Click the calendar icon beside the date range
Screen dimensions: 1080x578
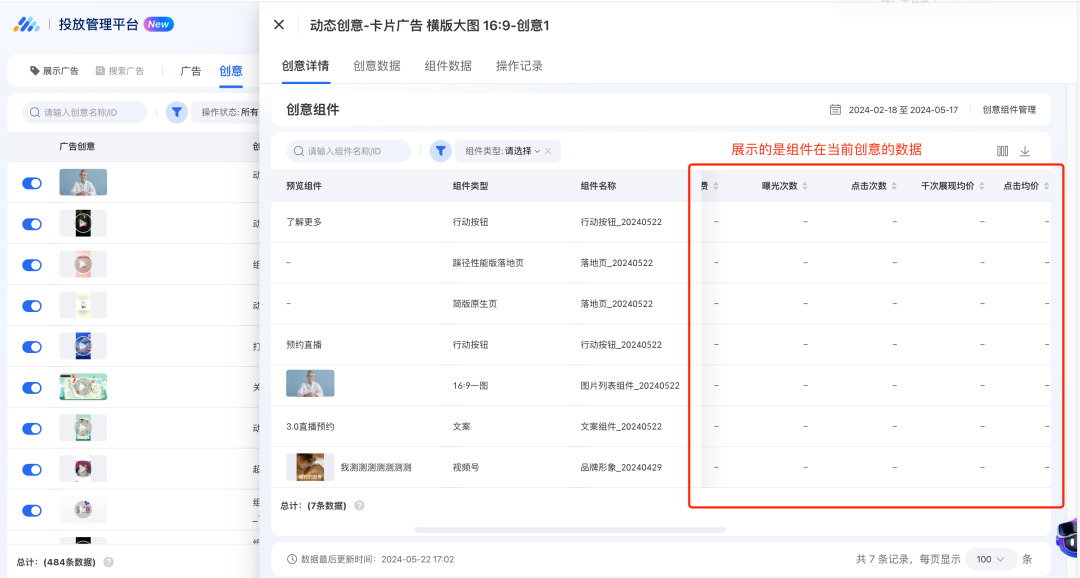click(x=835, y=110)
